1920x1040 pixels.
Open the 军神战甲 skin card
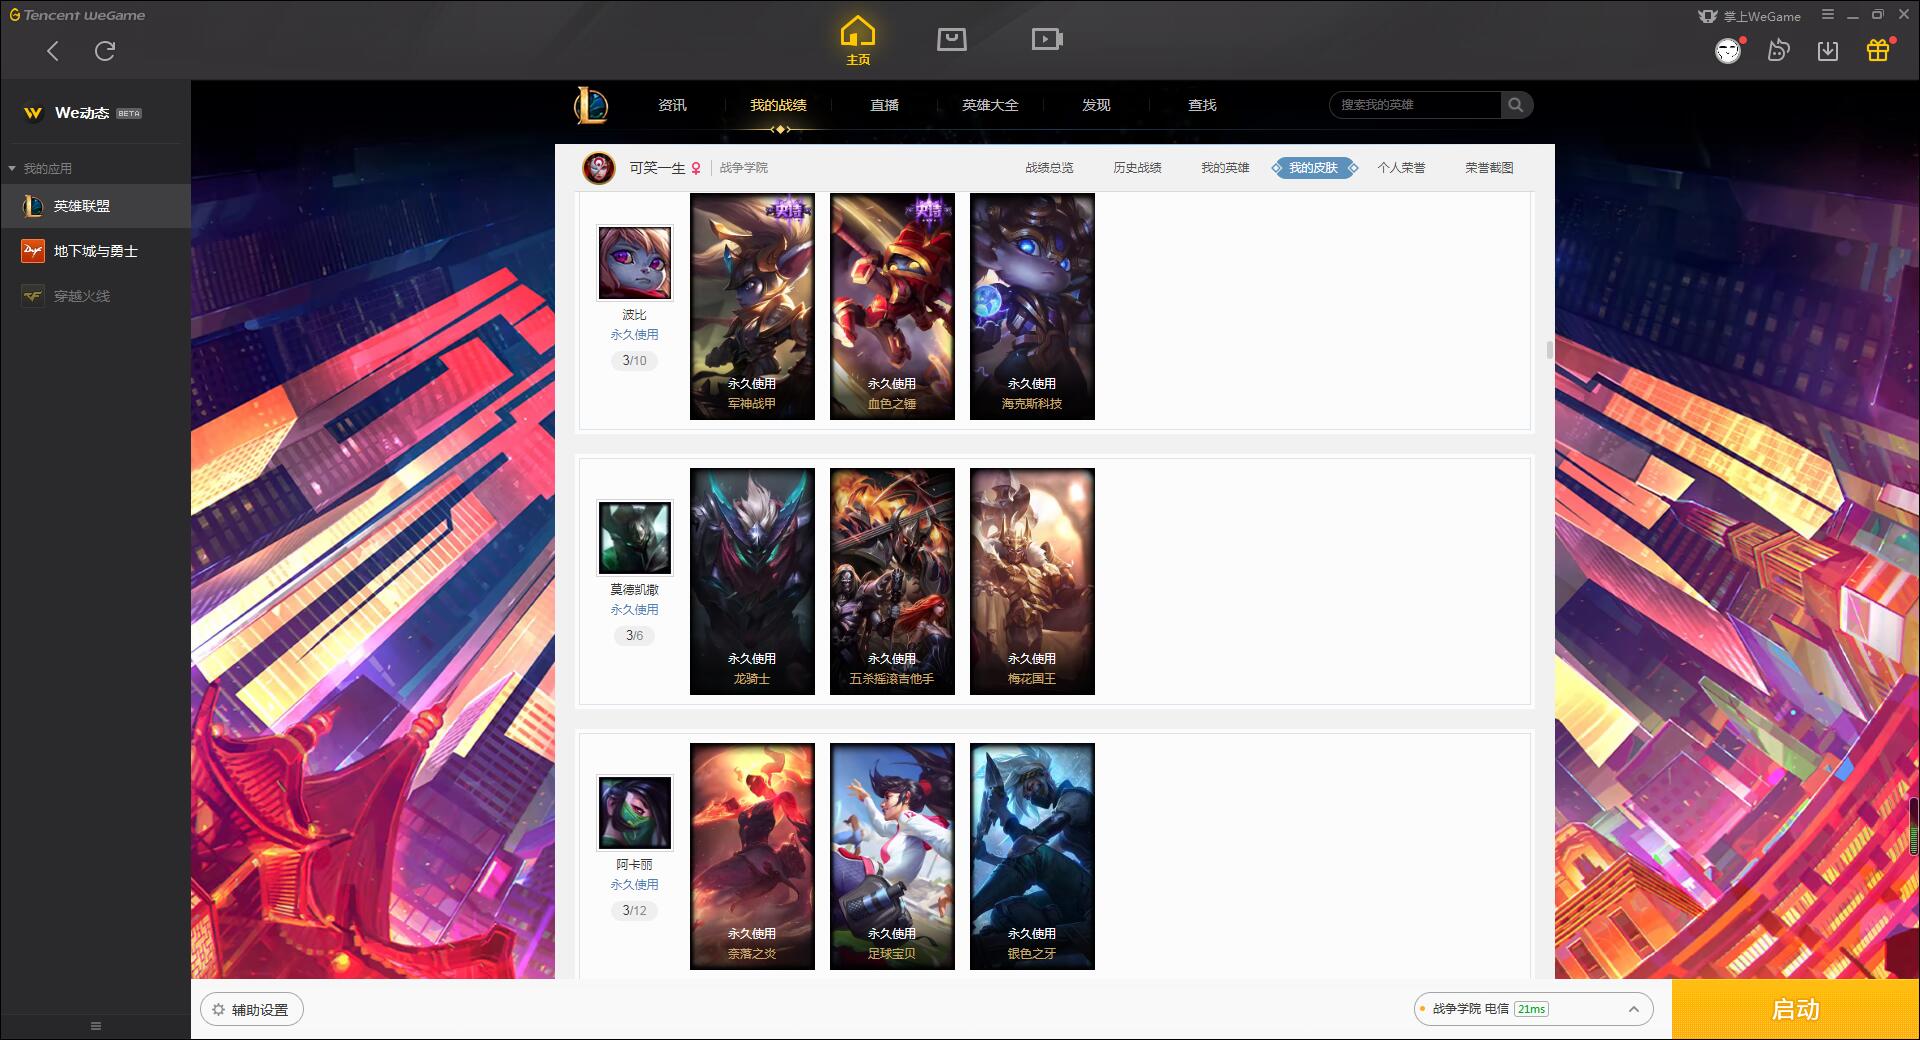tap(752, 306)
